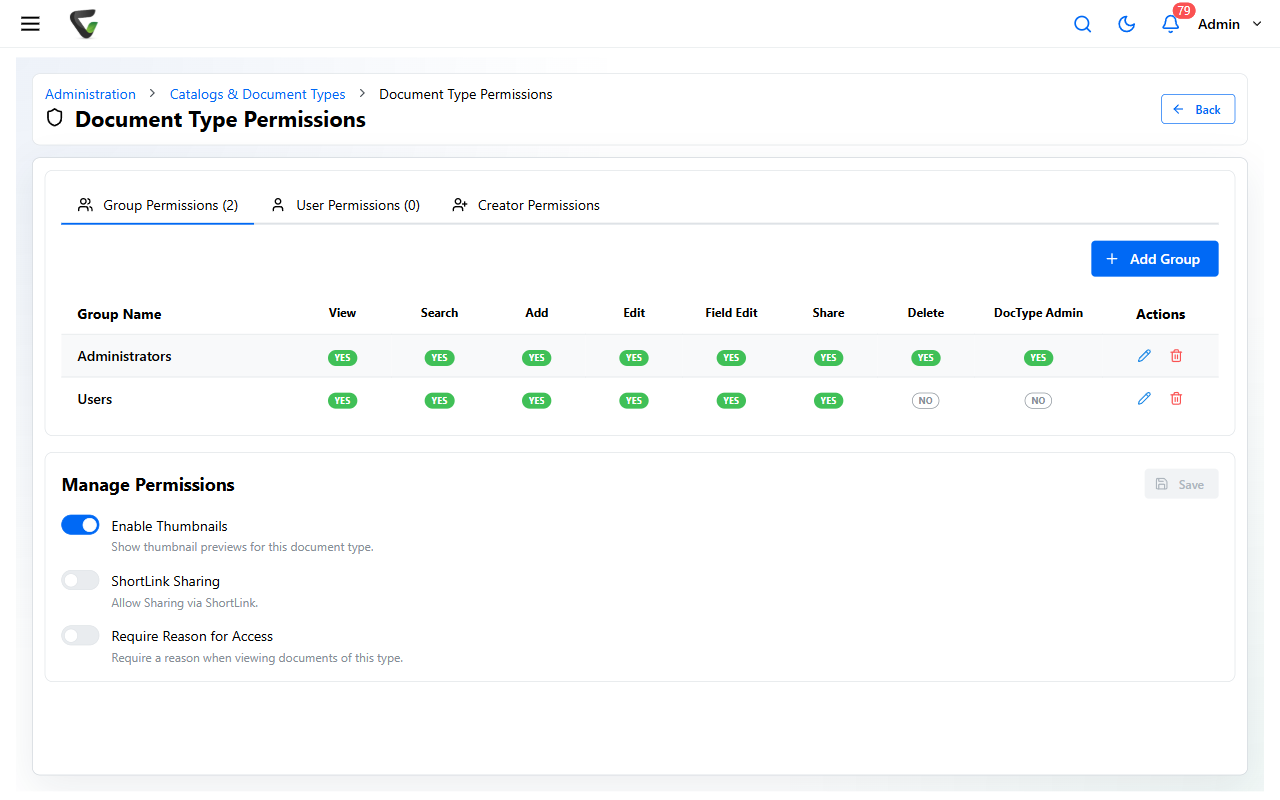
Task: Click the Users Delete NO badge
Action: coord(926,400)
